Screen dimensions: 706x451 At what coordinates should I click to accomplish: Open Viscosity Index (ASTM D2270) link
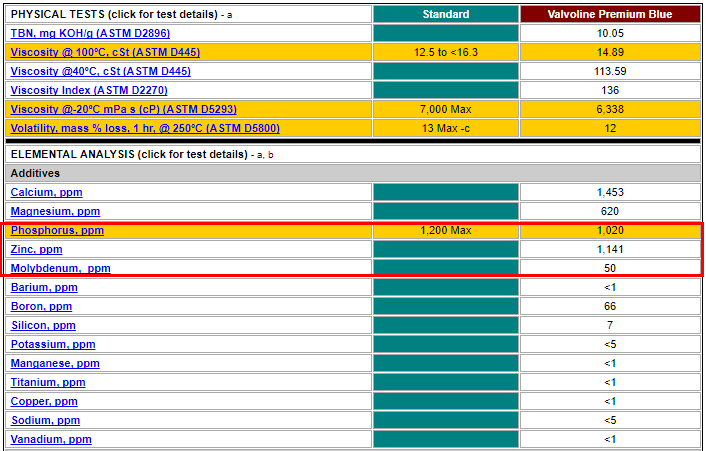pyautogui.click(x=89, y=90)
